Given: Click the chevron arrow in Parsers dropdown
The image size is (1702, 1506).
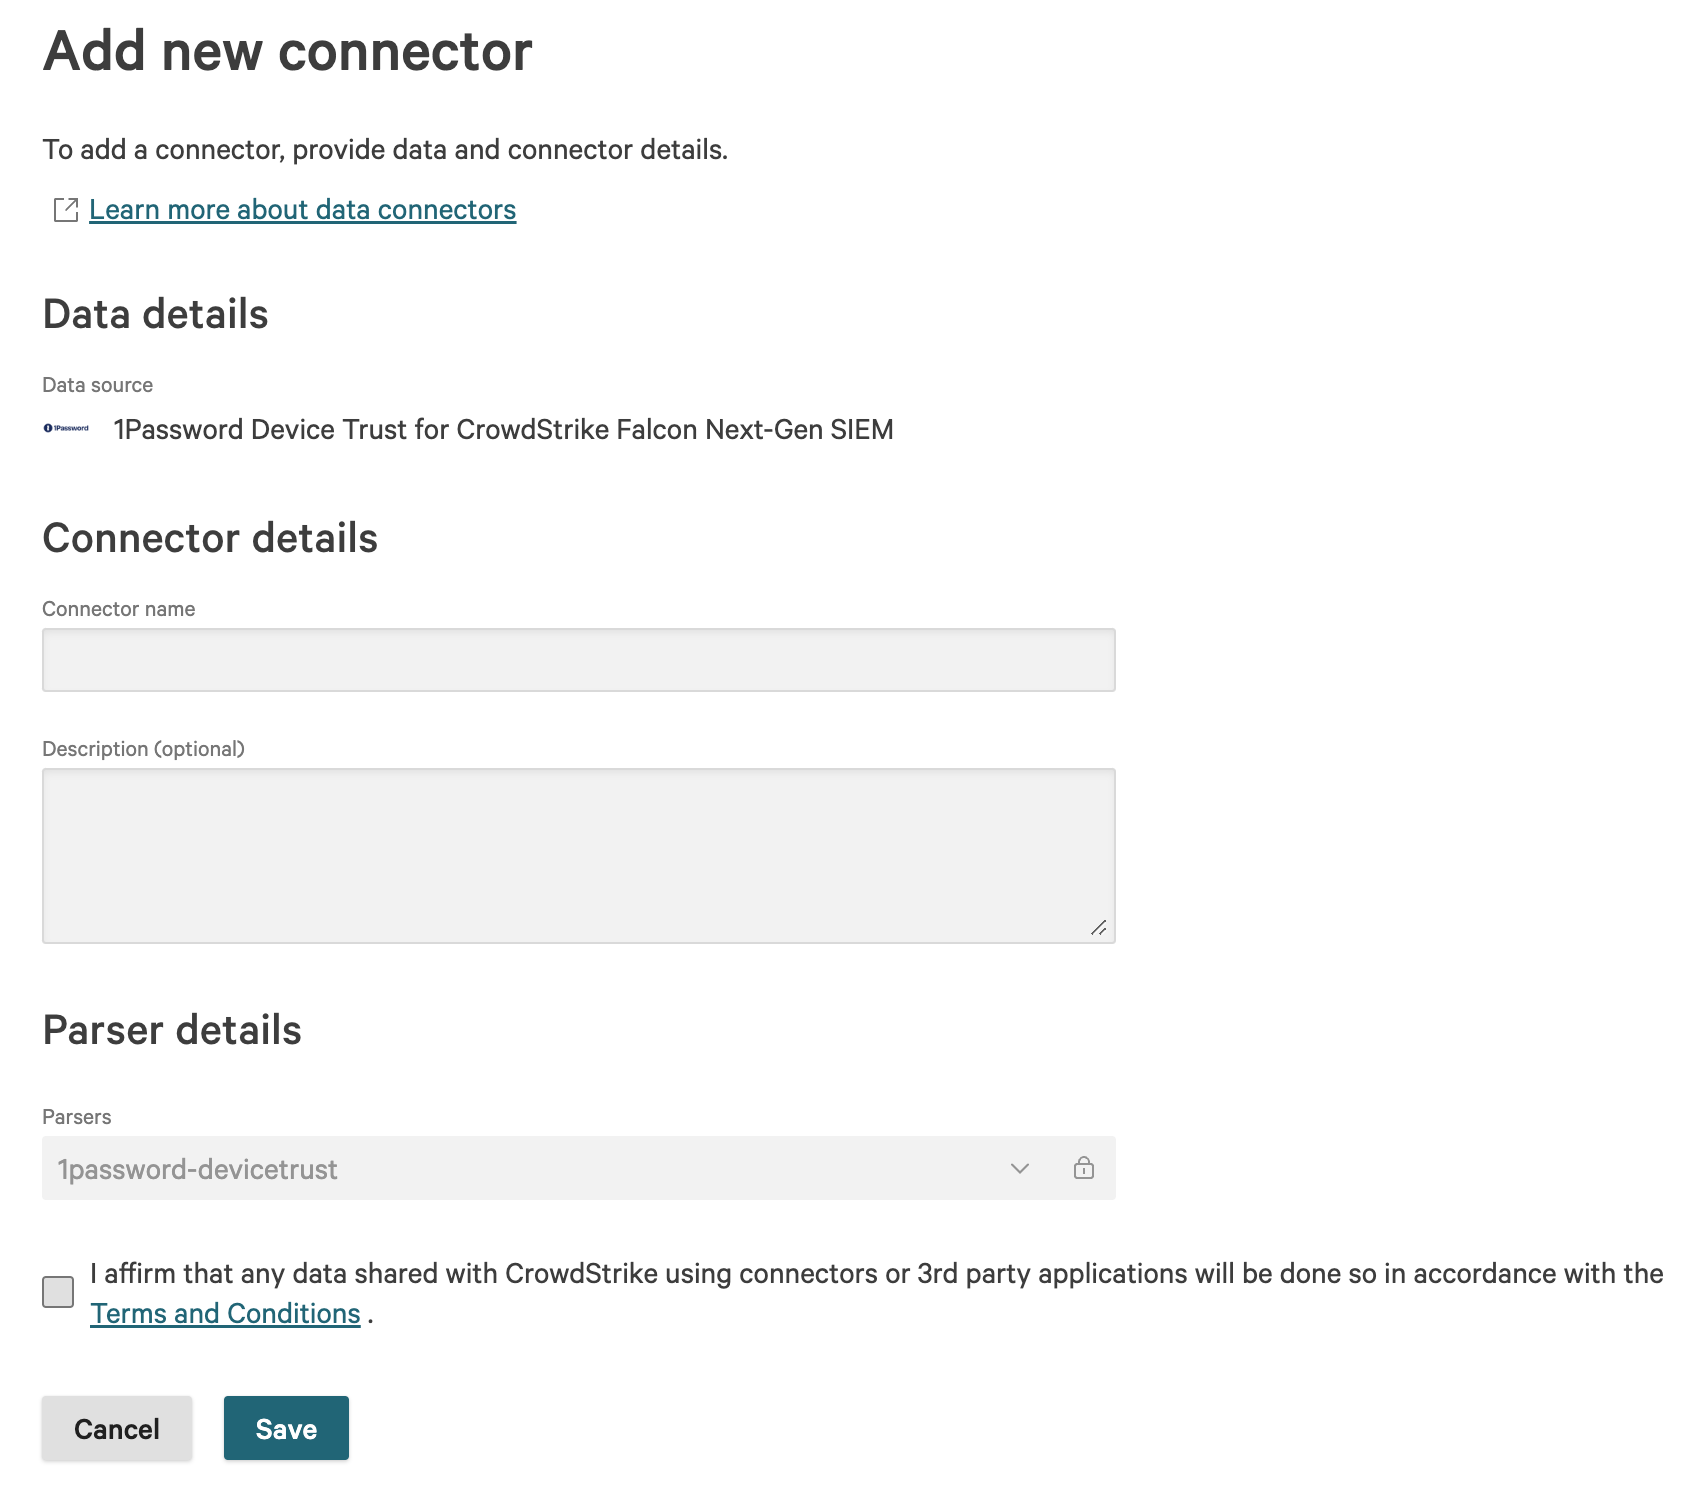Looking at the screenshot, I should (x=1020, y=1168).
